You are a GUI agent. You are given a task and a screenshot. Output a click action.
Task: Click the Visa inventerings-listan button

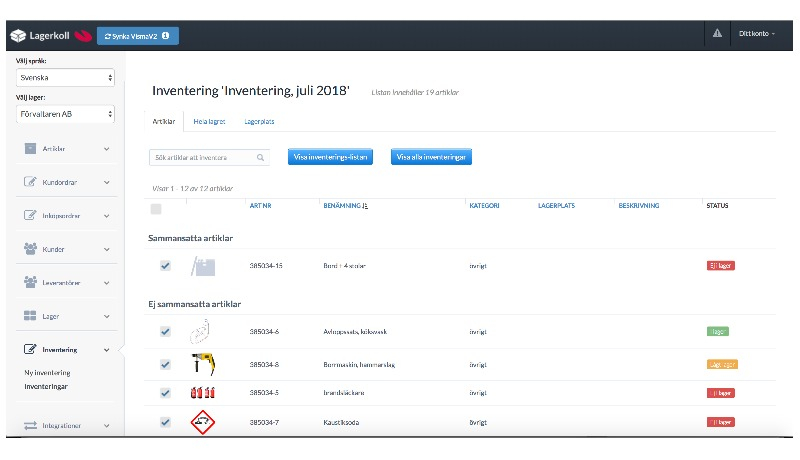pyautogui.click(x=330, y=157)
